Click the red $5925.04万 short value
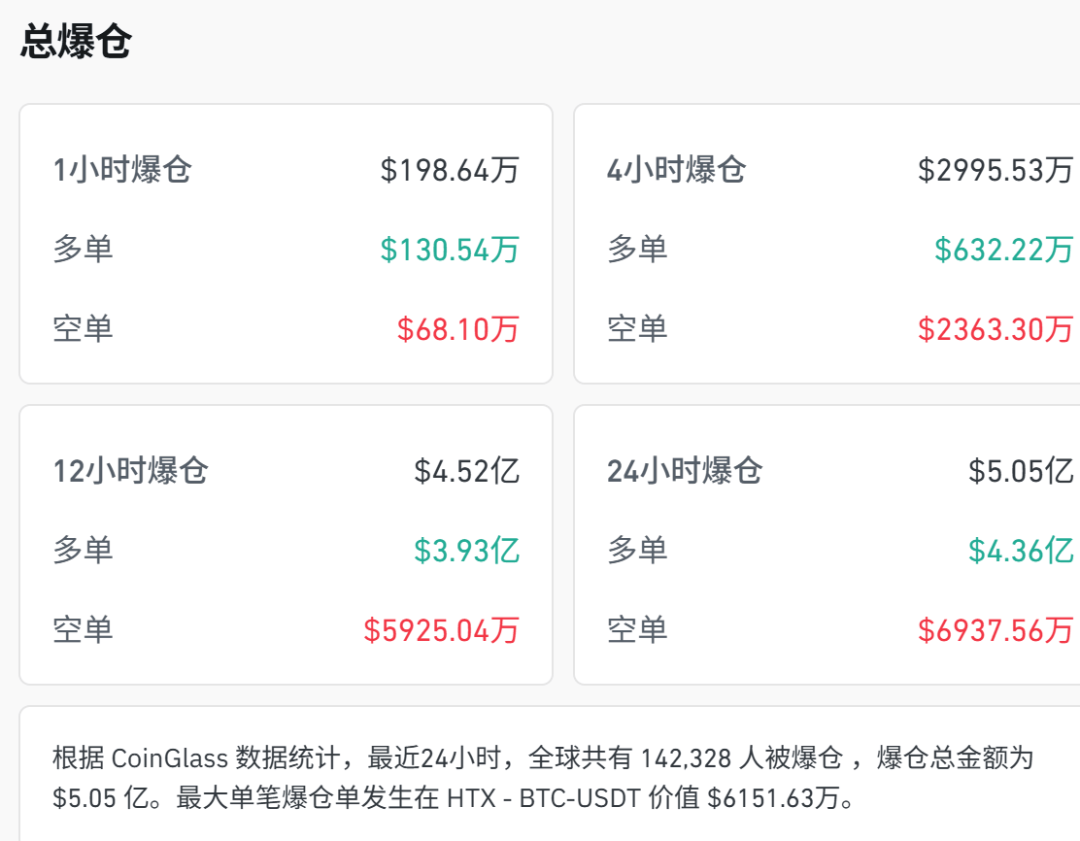The height and width of the screenshot is (841, 1080). coord(441,630)
